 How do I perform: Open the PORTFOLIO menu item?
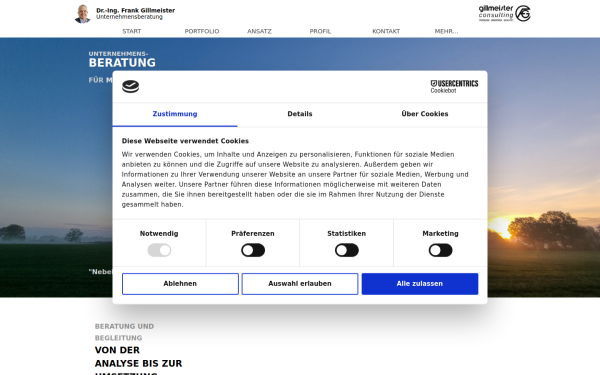202,31
